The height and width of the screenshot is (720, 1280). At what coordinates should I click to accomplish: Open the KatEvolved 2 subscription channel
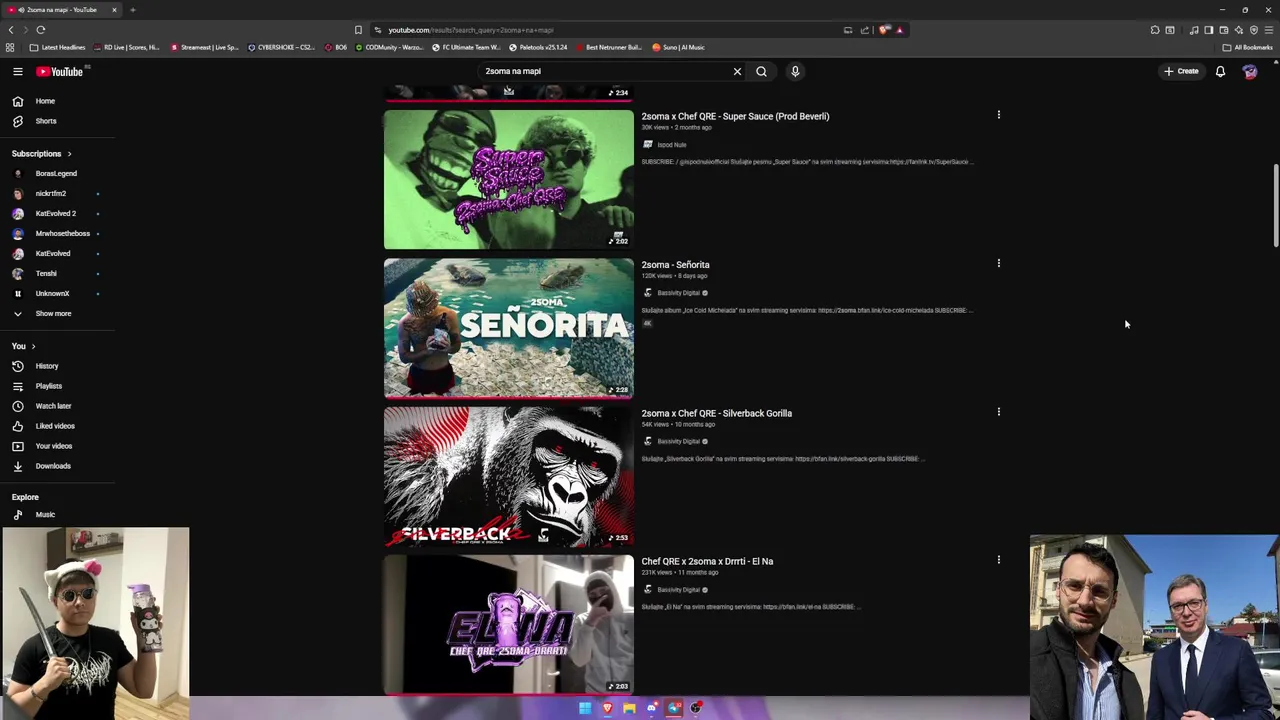[57, 214]
